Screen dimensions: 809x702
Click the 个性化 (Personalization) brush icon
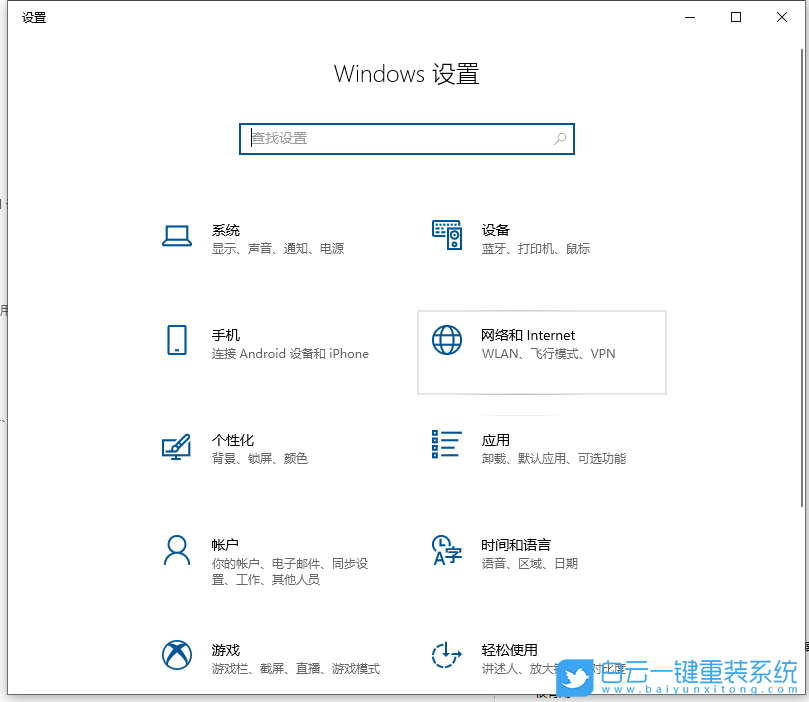(177, 447)
